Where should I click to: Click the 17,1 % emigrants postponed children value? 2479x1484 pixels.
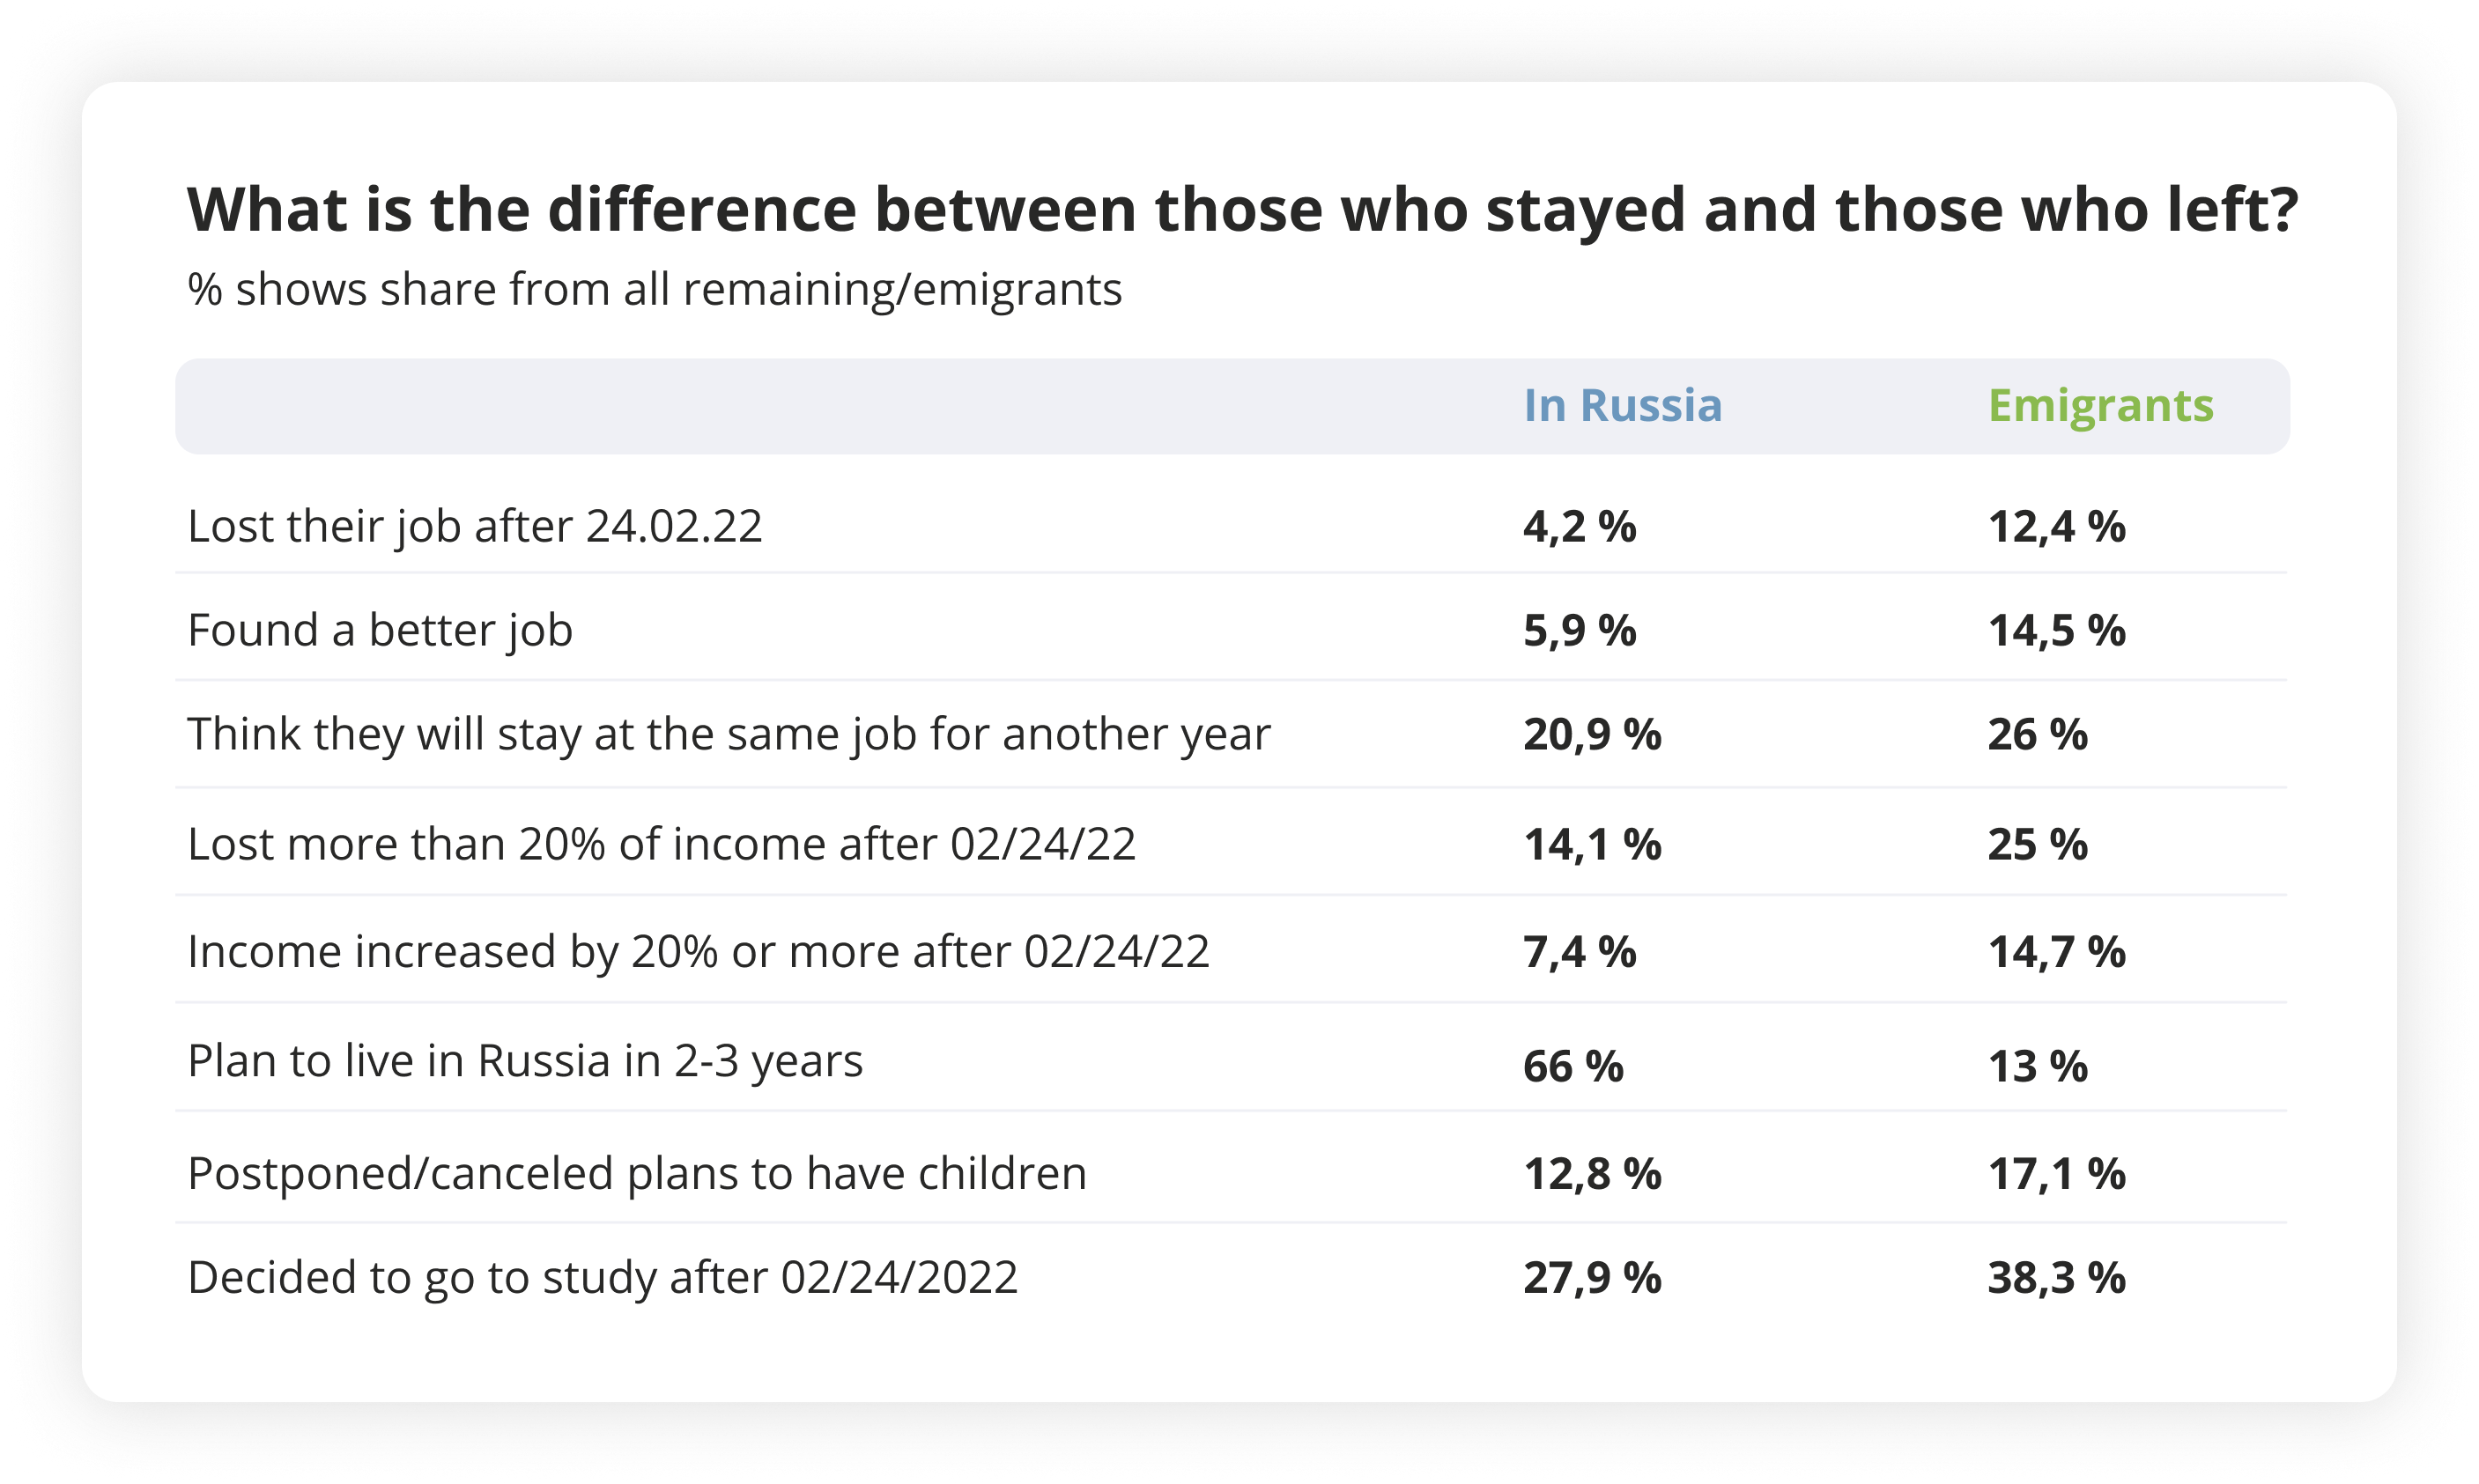coord(2056,1175)
